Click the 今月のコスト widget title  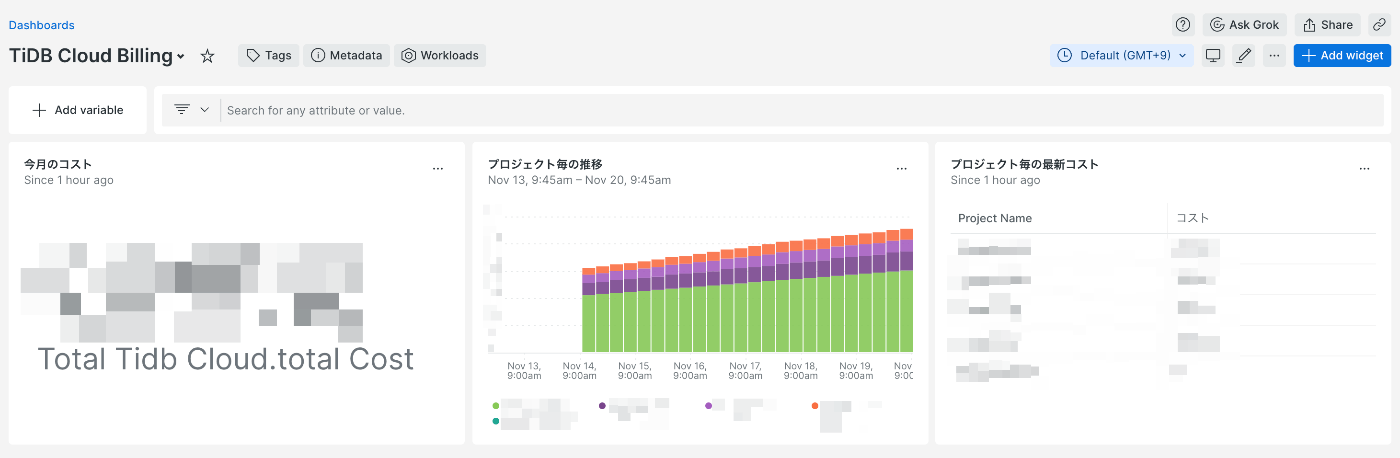pos(58,164)
